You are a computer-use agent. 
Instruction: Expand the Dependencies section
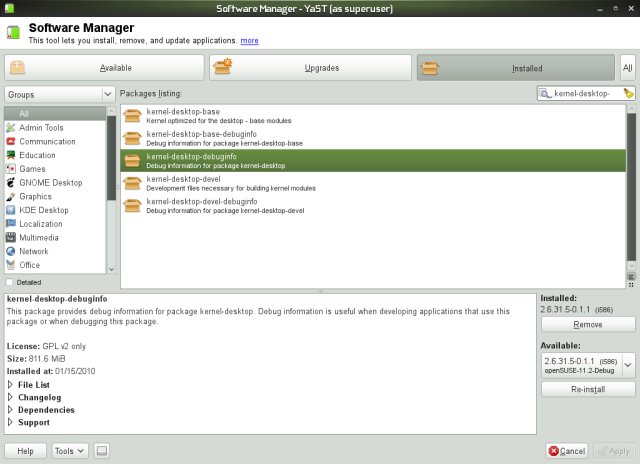coord(11,410)
